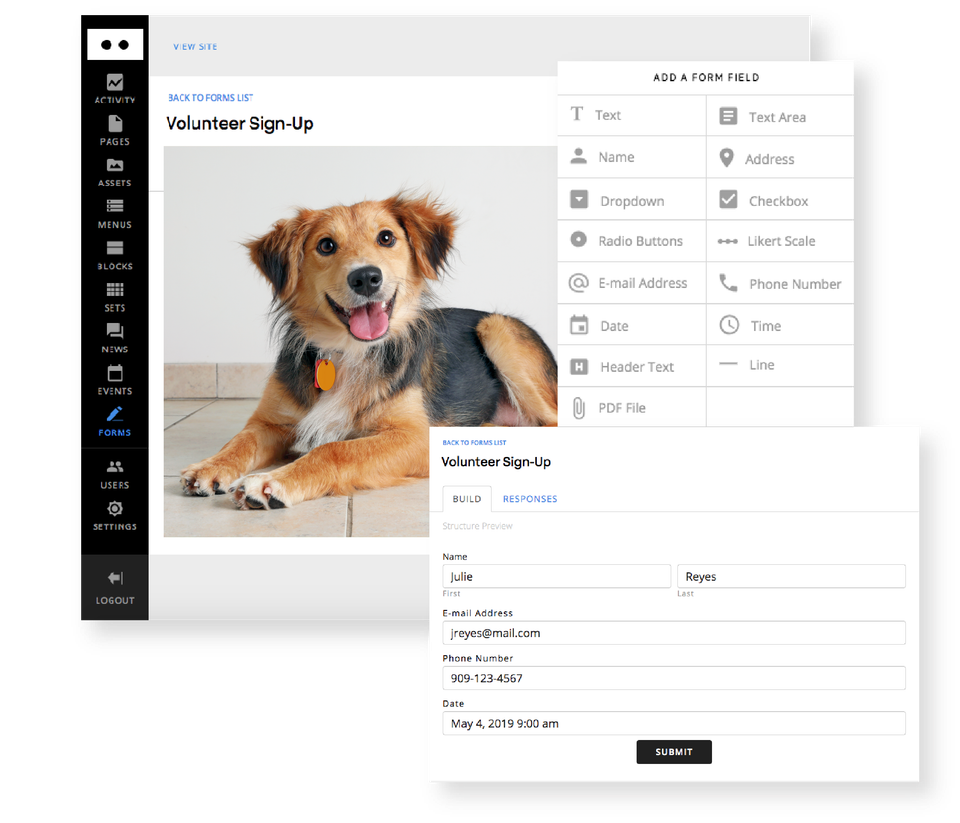Click the View Site link
The image size is (960, 823).
[x=195, y=47]
